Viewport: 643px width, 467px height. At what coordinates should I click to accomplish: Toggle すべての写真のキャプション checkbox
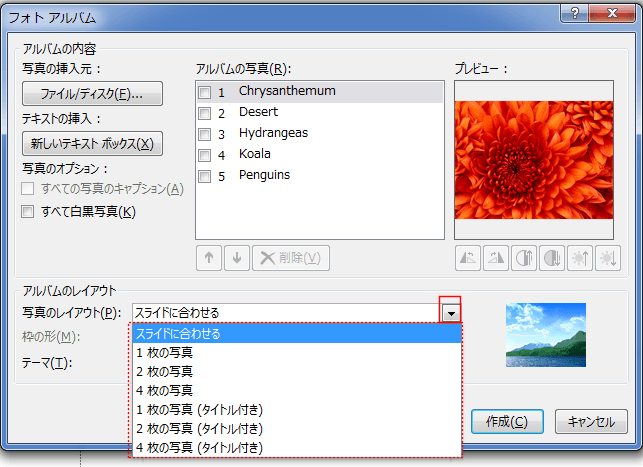coord(27,189)
